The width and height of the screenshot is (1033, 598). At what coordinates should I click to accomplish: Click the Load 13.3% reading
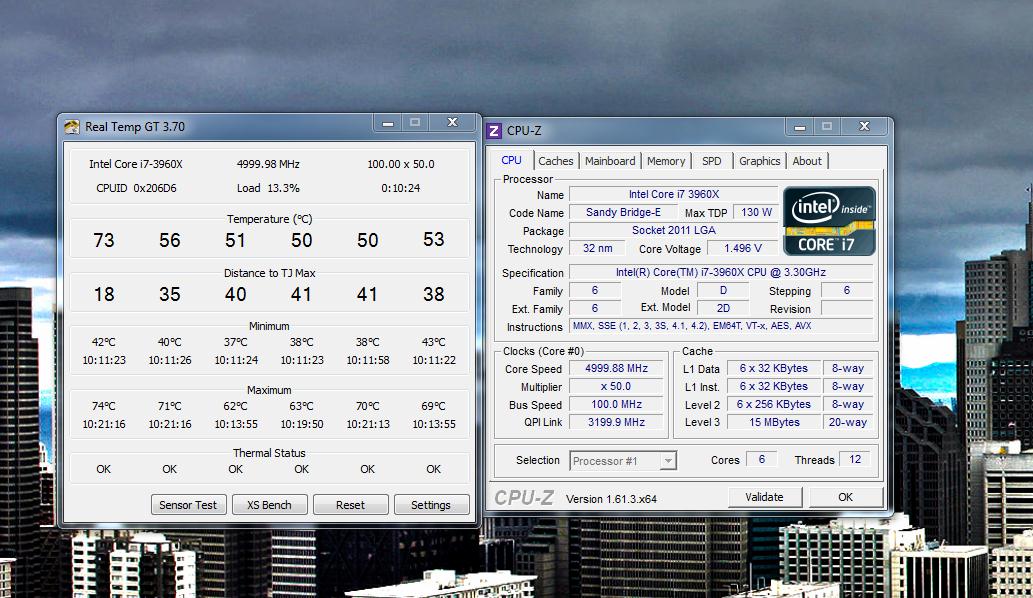pyautogui.click(x=268, y=188)
